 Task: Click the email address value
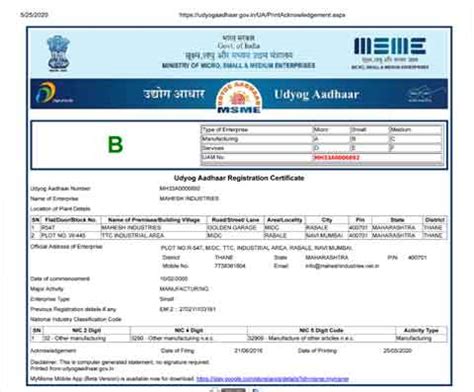coord(342,266)
